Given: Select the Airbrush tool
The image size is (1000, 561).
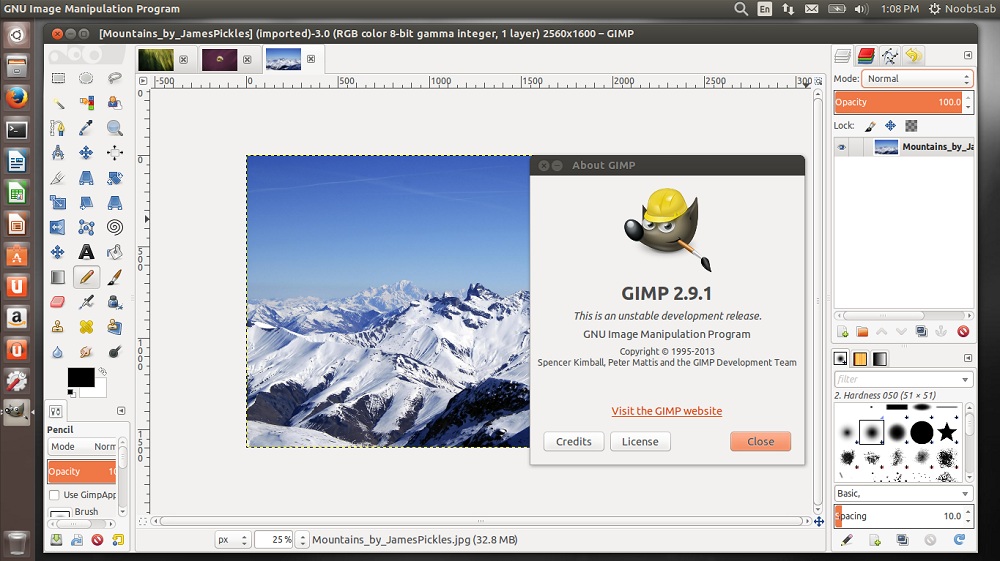Looking at the screenshot, I should pyautogui.click(x=86, y=302).
